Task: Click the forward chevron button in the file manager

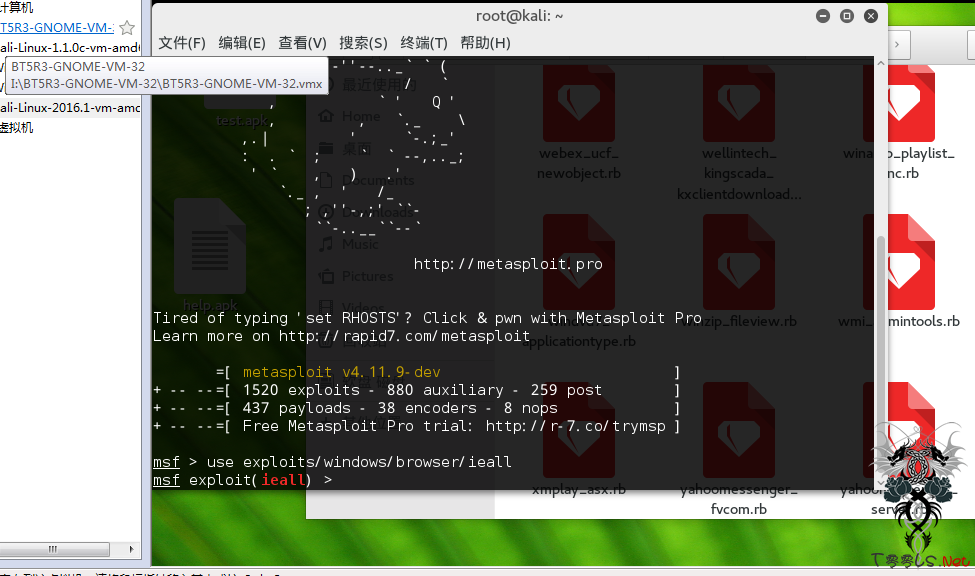Action: [x=897, y=44]
